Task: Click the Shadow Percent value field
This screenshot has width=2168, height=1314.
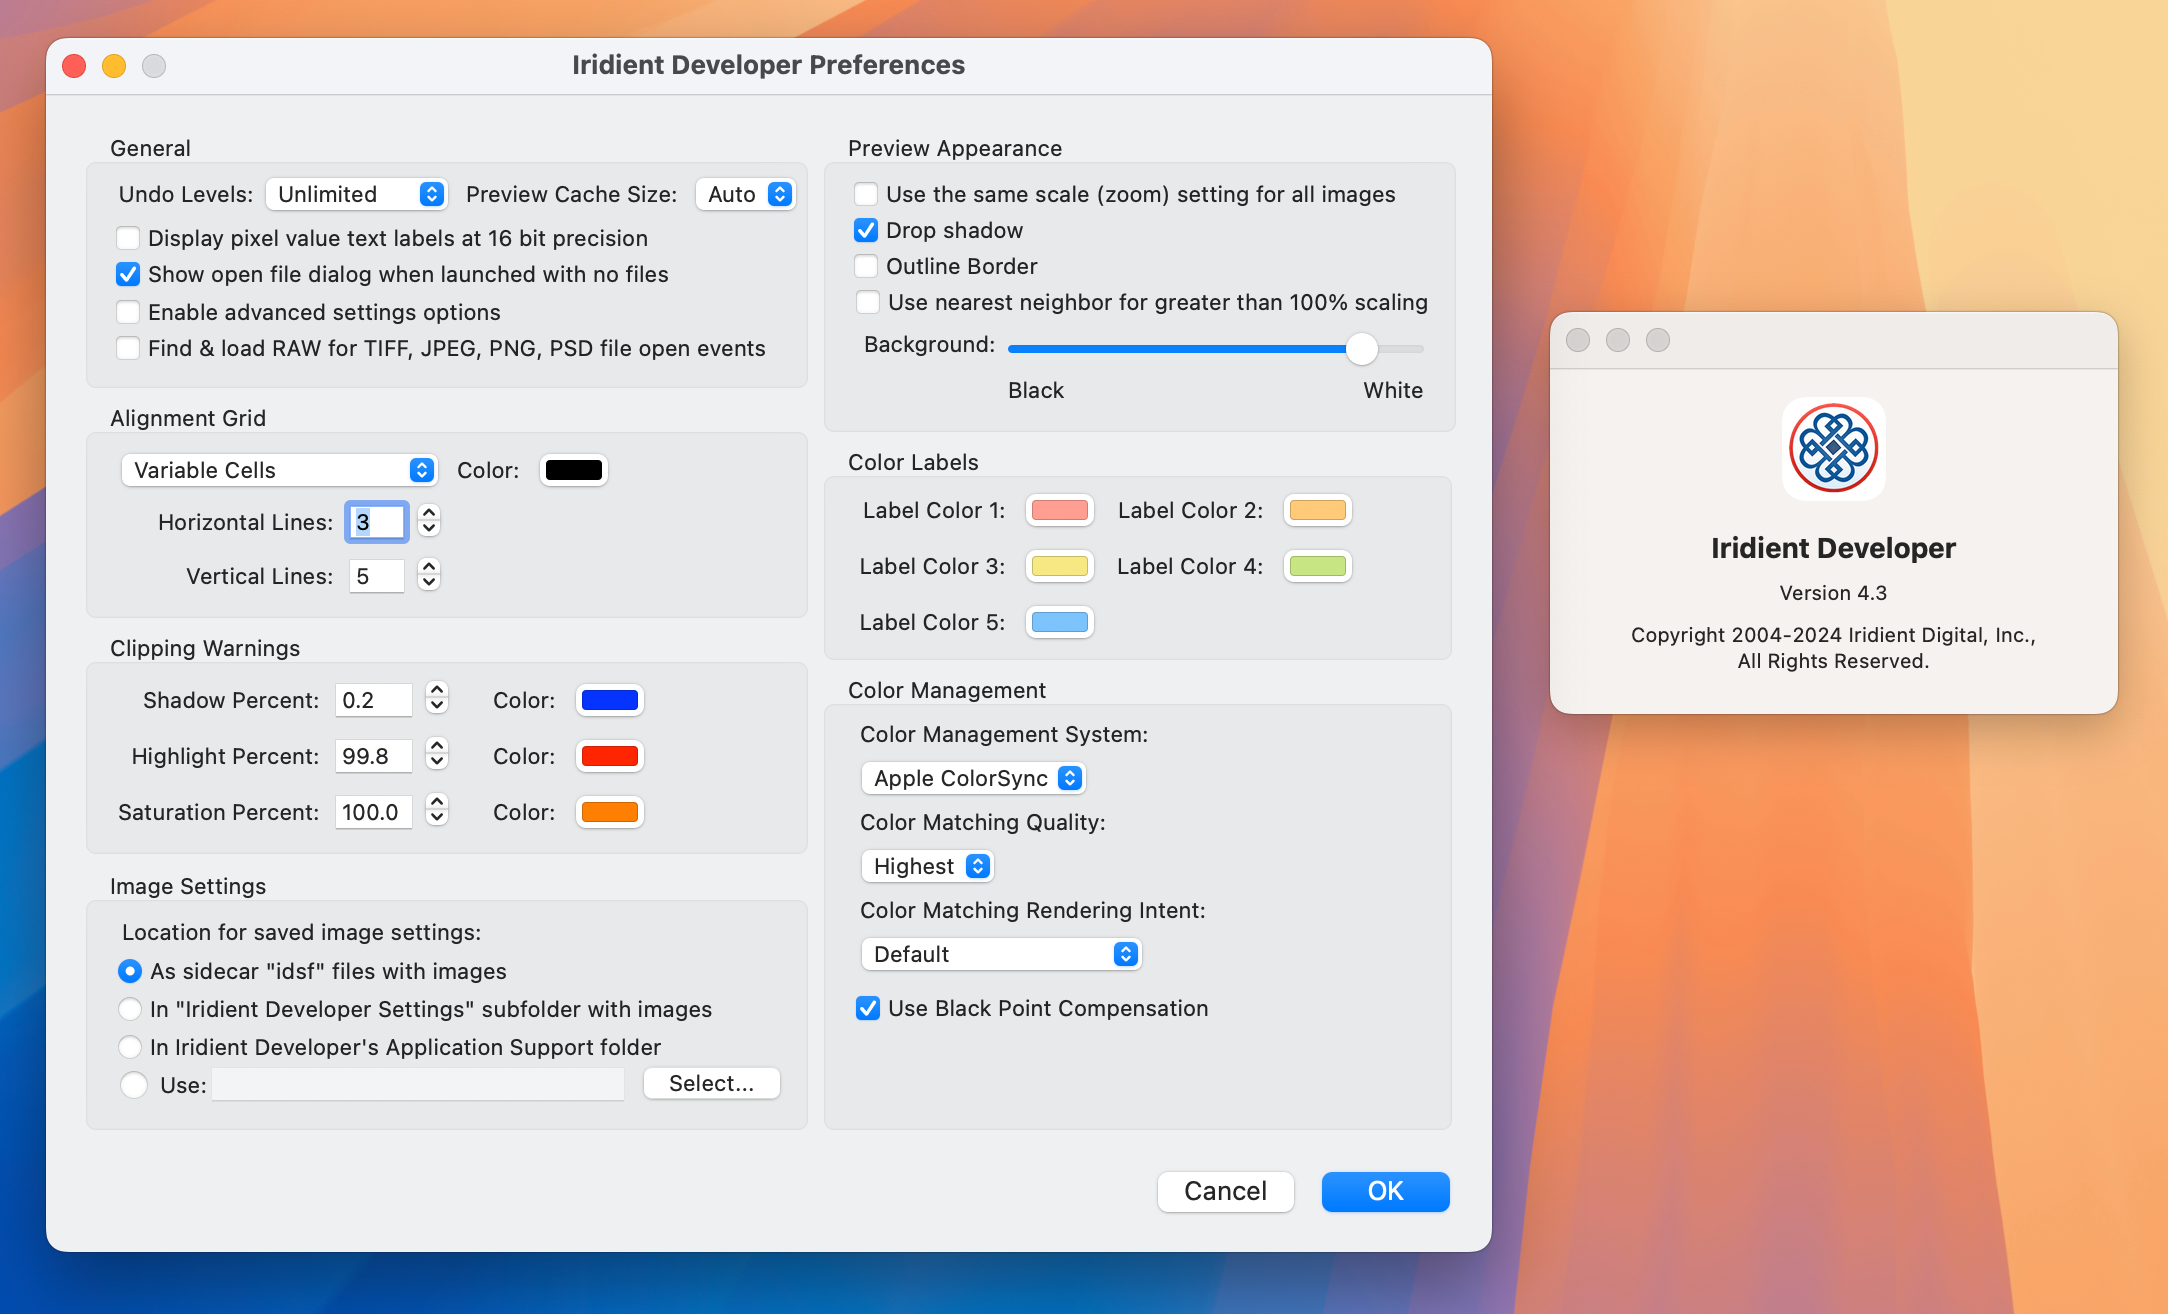Action: point(373,700)
